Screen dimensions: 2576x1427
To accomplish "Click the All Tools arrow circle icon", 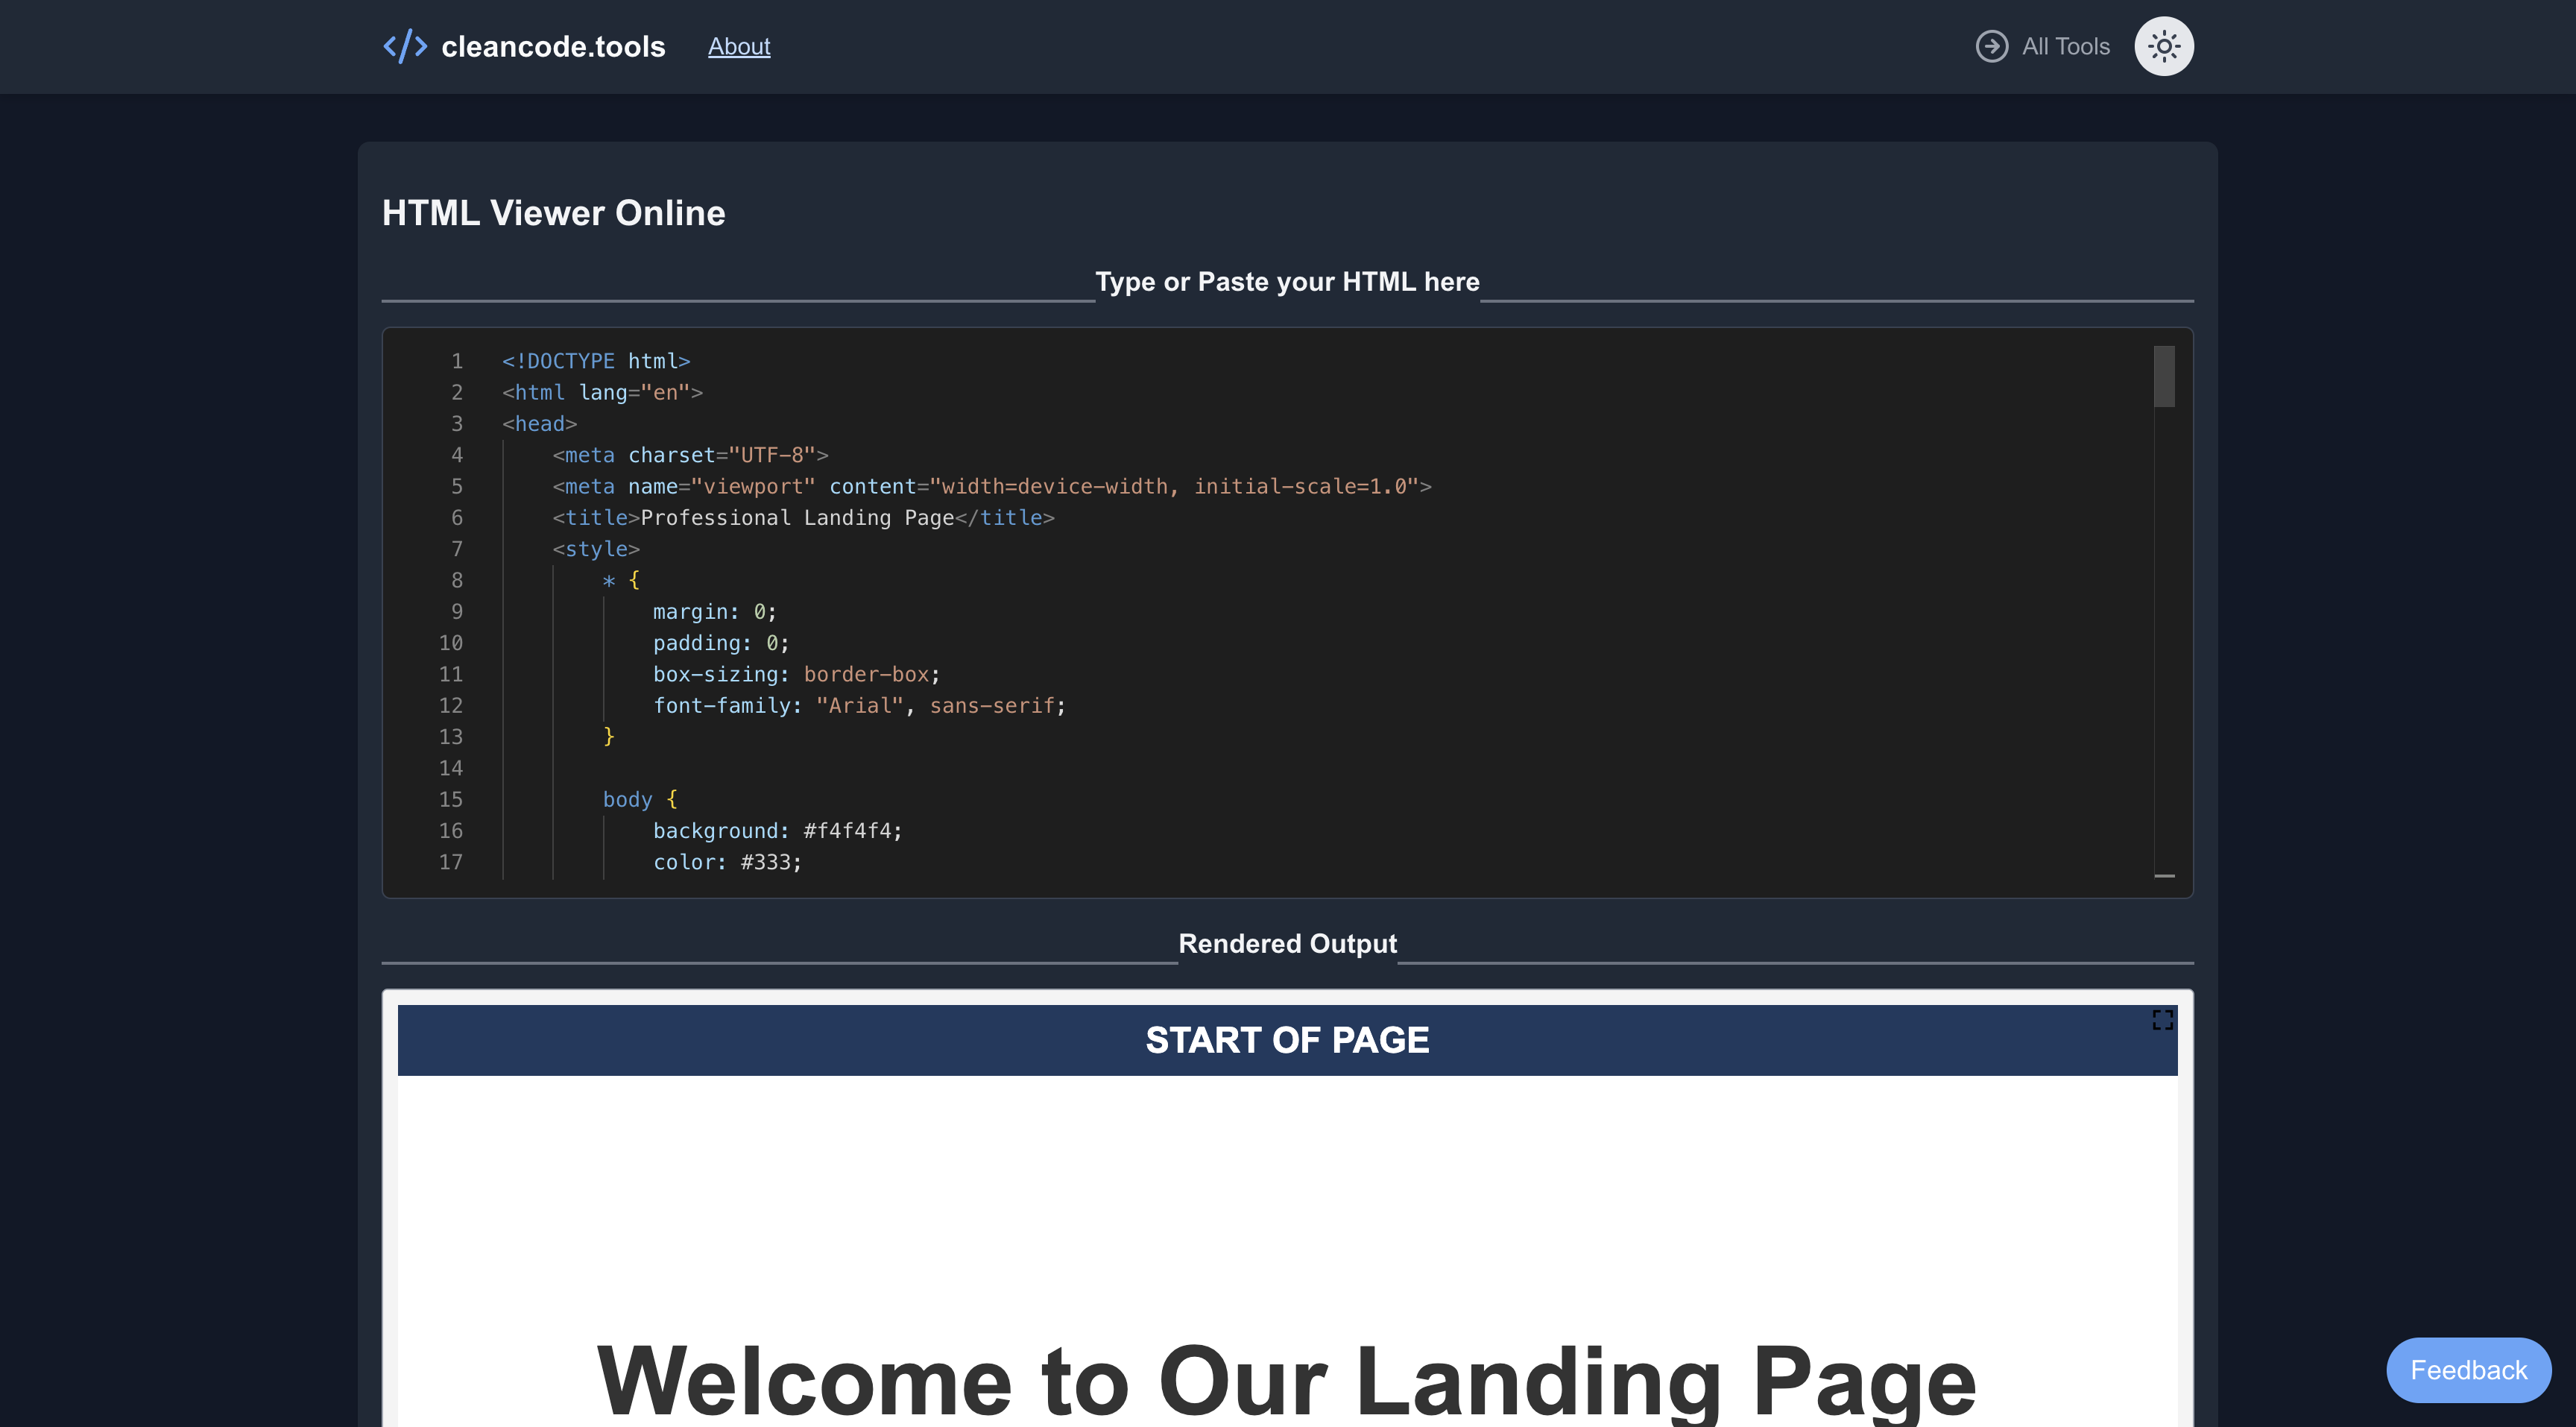I will 1991,46.
